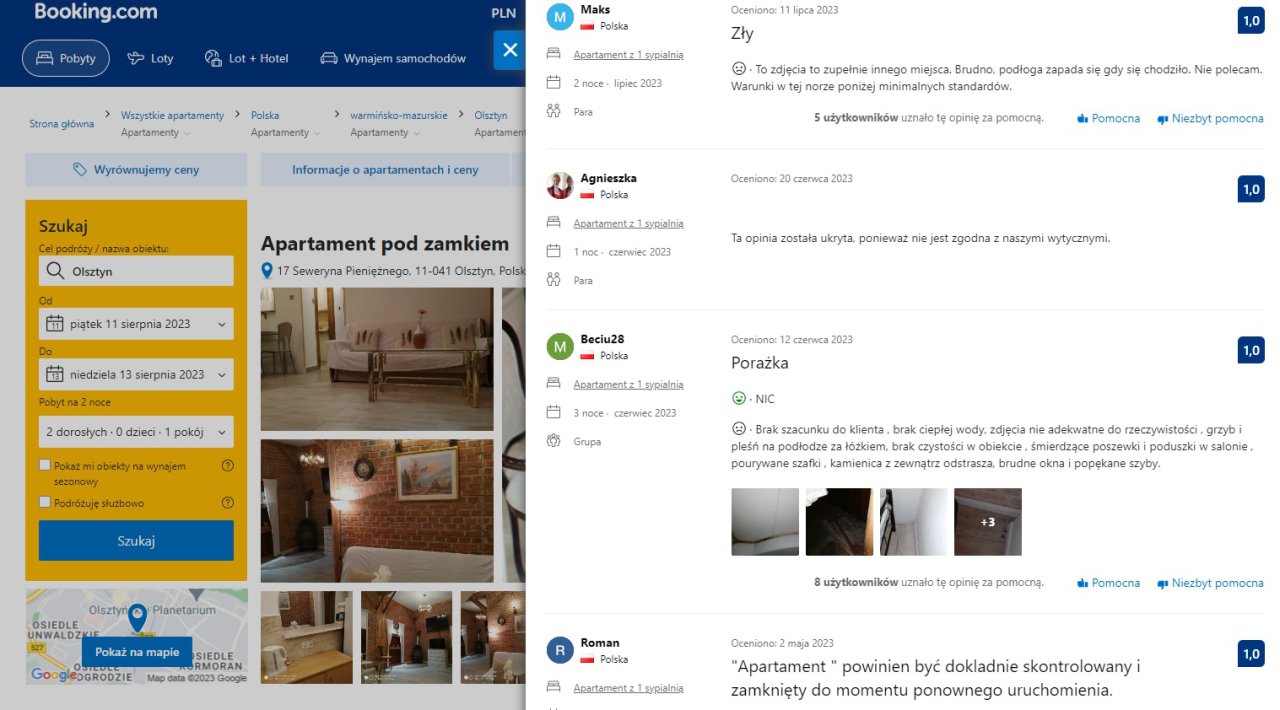Close the reviews panel with the X icon

click(510, 50)
